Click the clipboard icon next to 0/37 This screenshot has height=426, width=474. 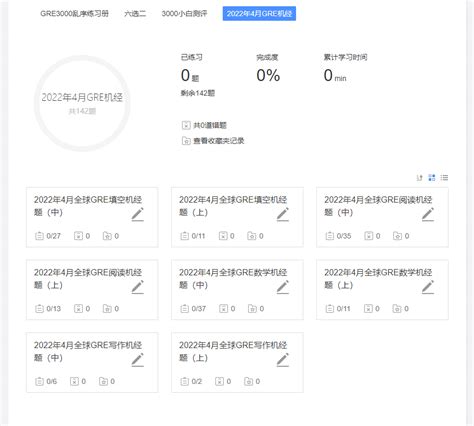click(x=185, y=309)
